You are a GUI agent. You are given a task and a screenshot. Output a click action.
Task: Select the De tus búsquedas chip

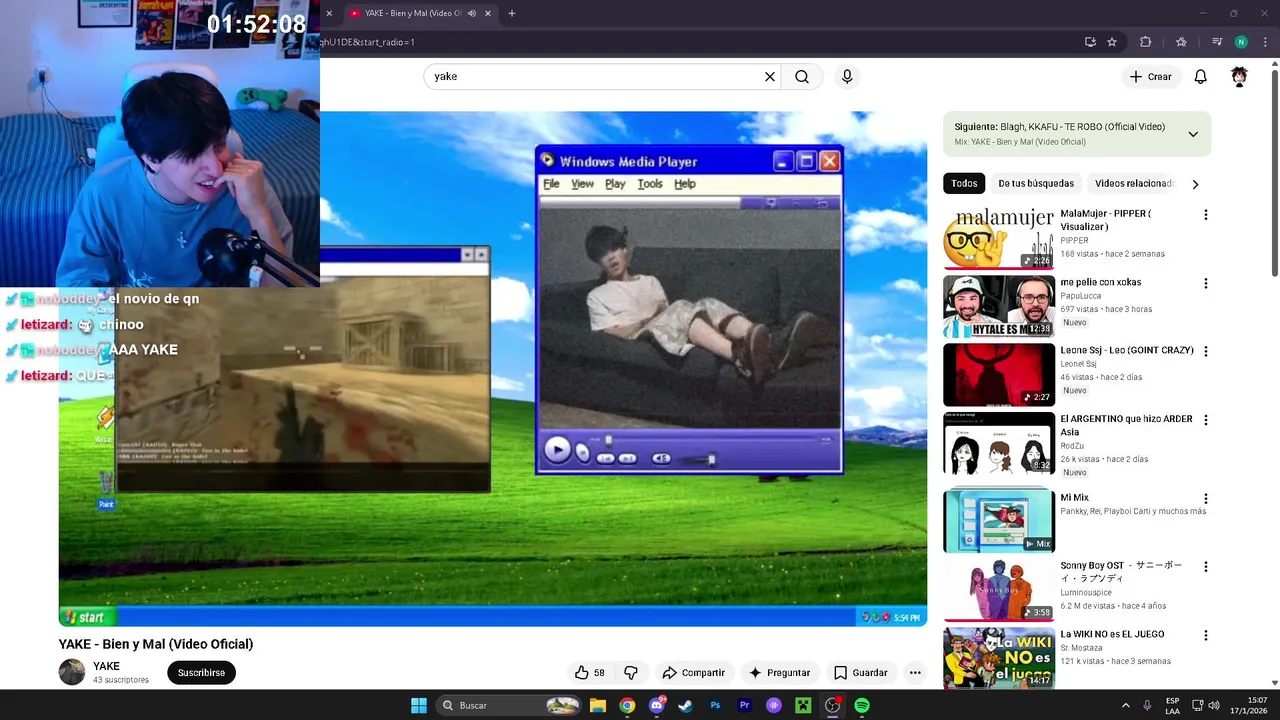pyautogui.click(x=1036, y=183)
